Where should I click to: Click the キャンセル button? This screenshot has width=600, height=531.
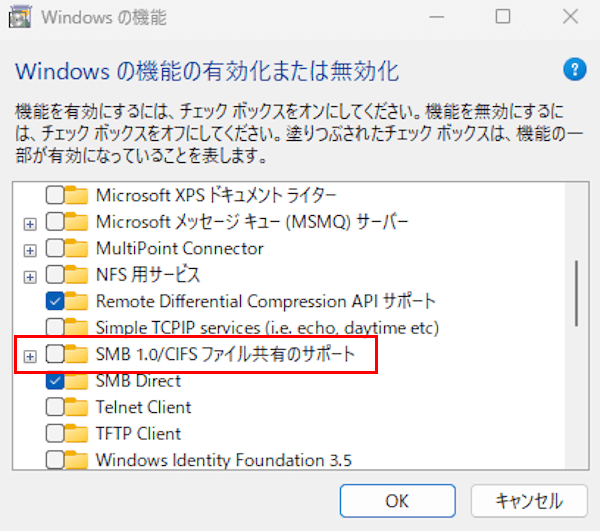tap(529, 501)
